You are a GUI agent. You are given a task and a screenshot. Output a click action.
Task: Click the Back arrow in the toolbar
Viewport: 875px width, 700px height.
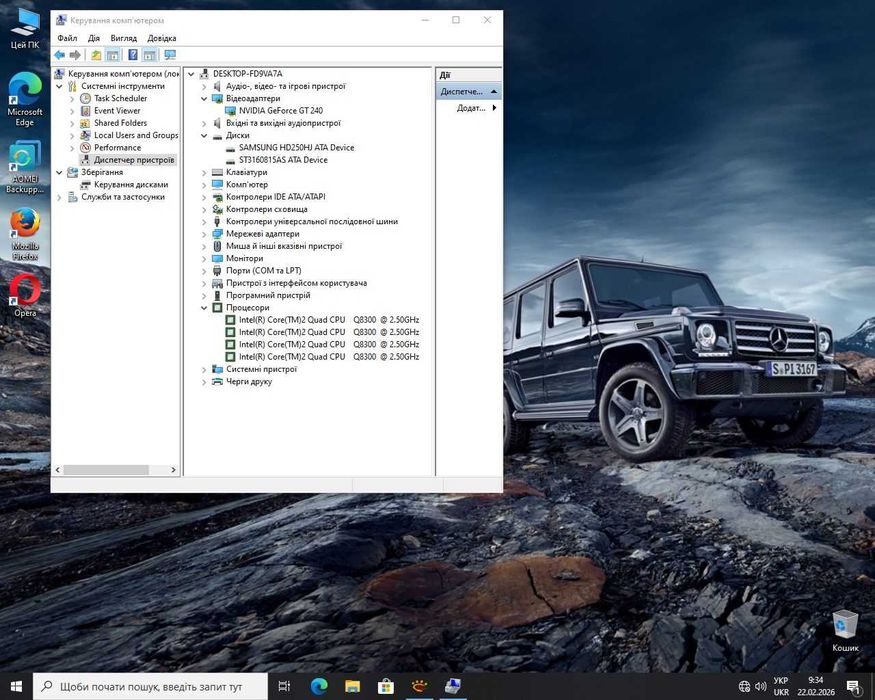pyautogui.click(x=60, y=55)
